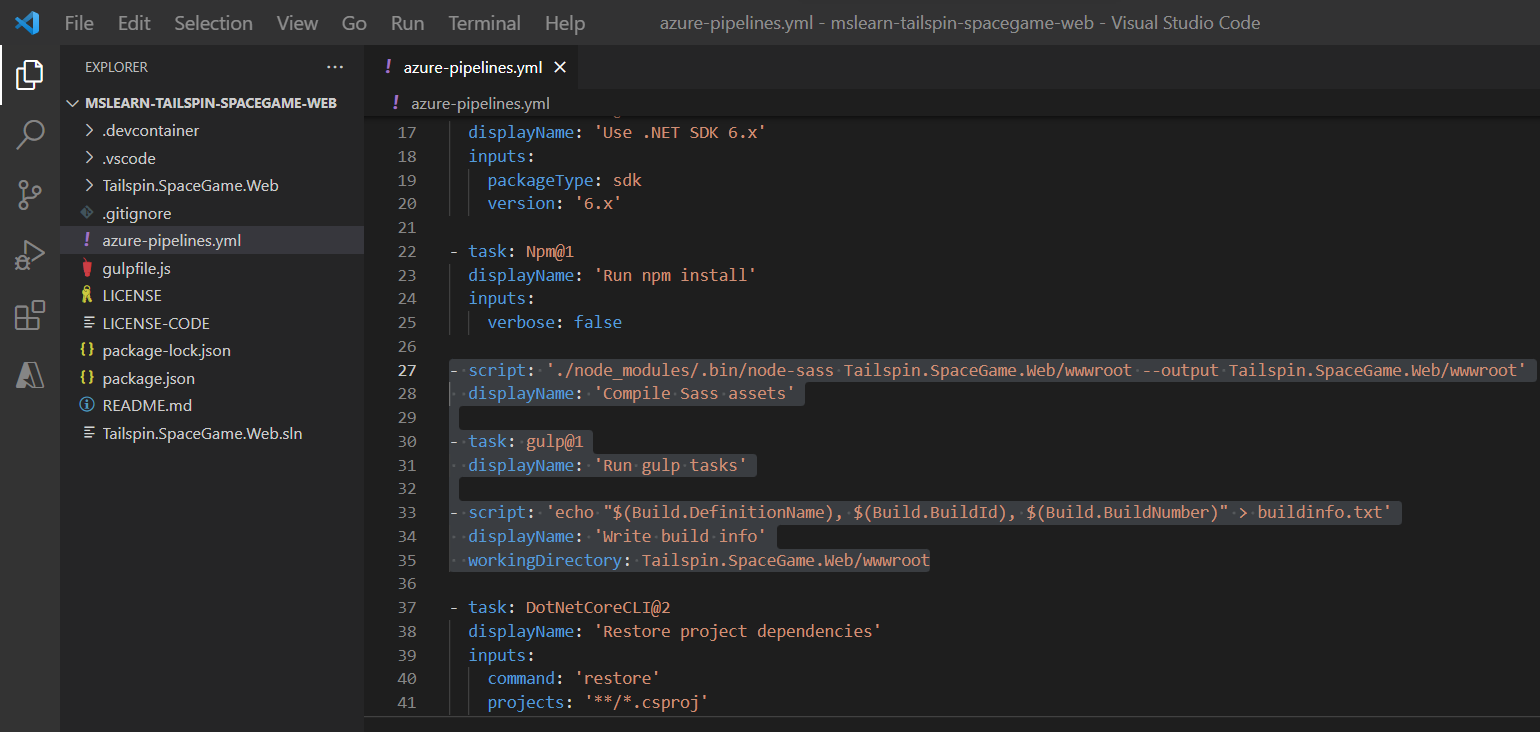Click line number 22 in the gutter
Image resolution: width=1540 pixels, height=732 pixels.
click(x=407, y=251)
